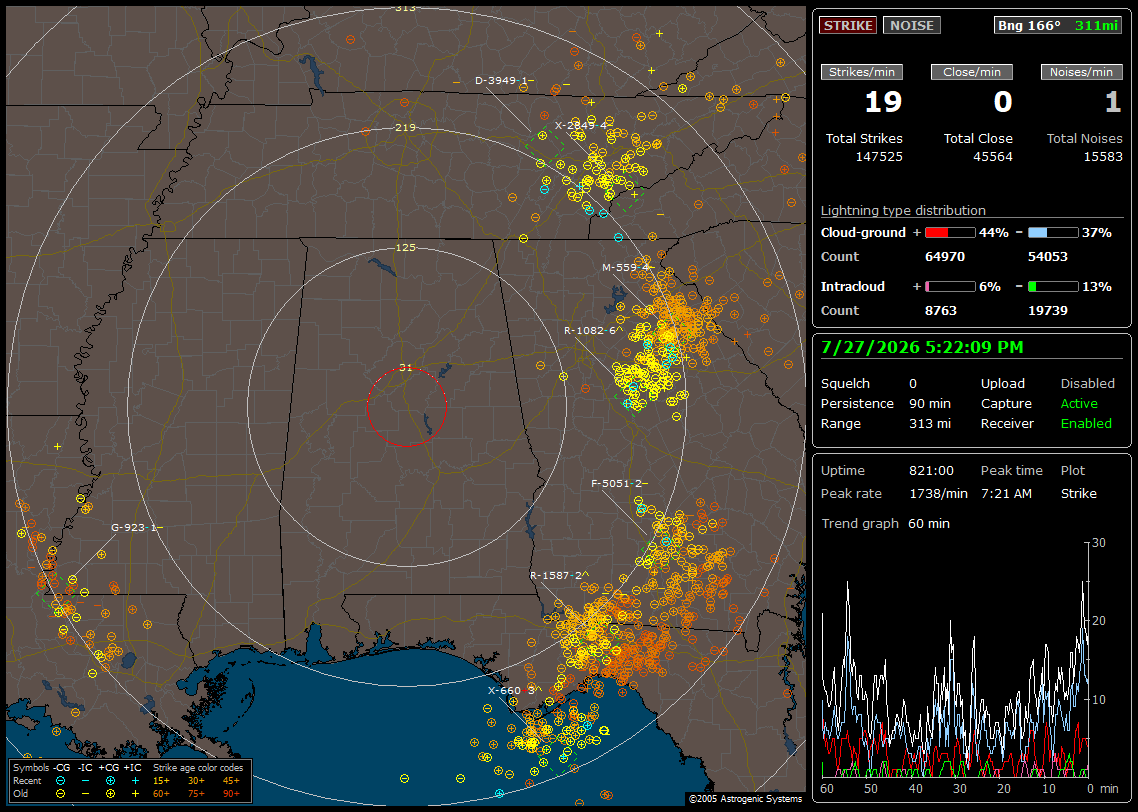
Task: Click the Upload status Disabled
Action: (x=1087, y=384)
